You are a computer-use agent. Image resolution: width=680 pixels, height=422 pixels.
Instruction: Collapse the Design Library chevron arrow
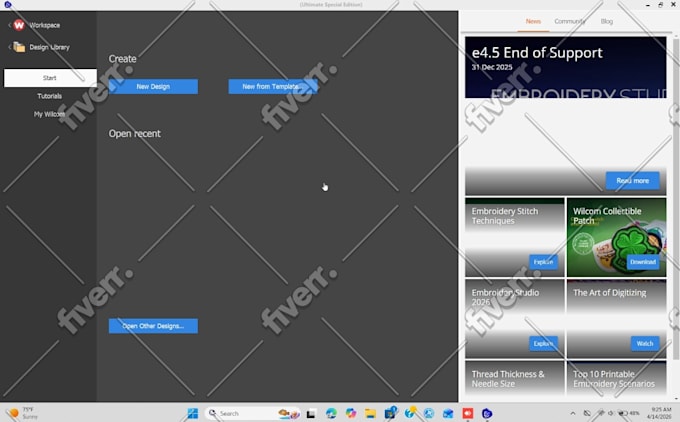coord(9,47)
